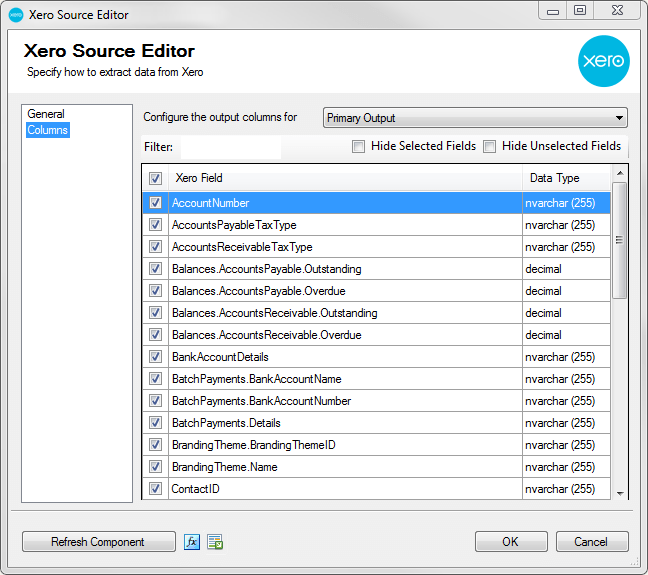The width and height of the screenshot is (648, 575).
Task: Uncheck the AccountNumber field checkbox
Action: [155, 203]
